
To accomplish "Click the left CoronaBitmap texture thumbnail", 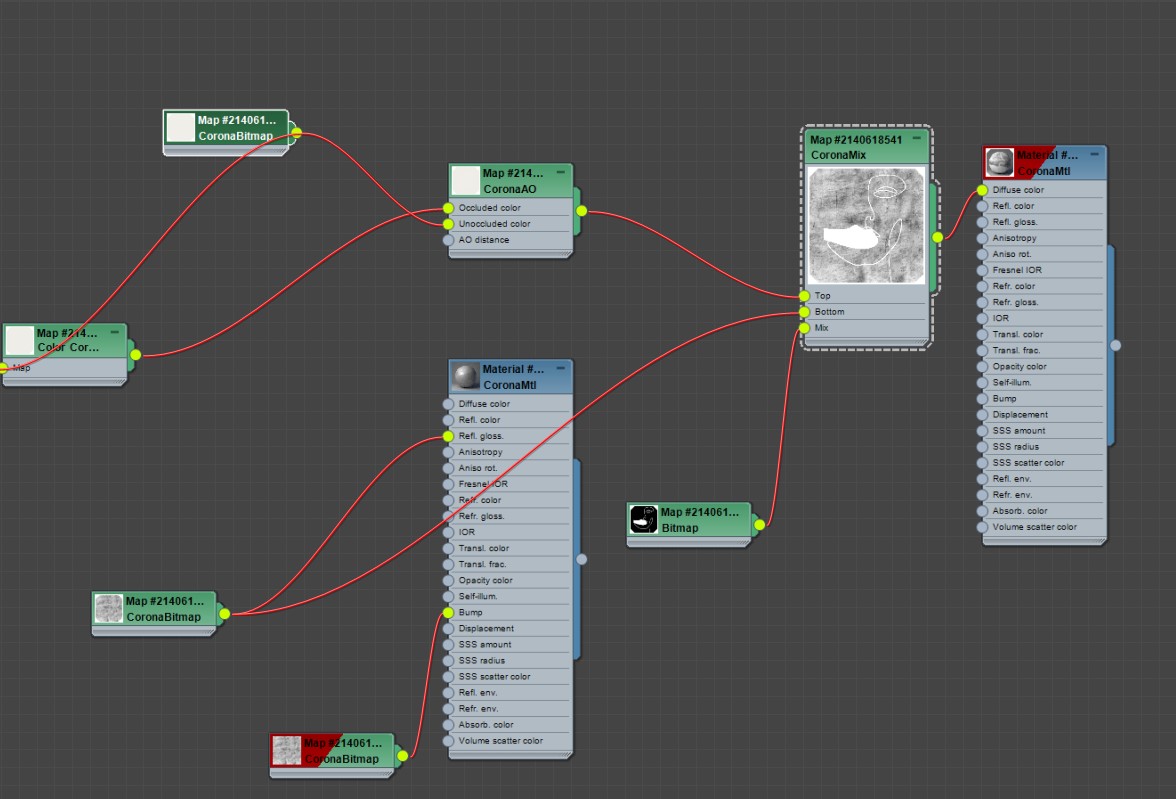I will tap(109, 608).
